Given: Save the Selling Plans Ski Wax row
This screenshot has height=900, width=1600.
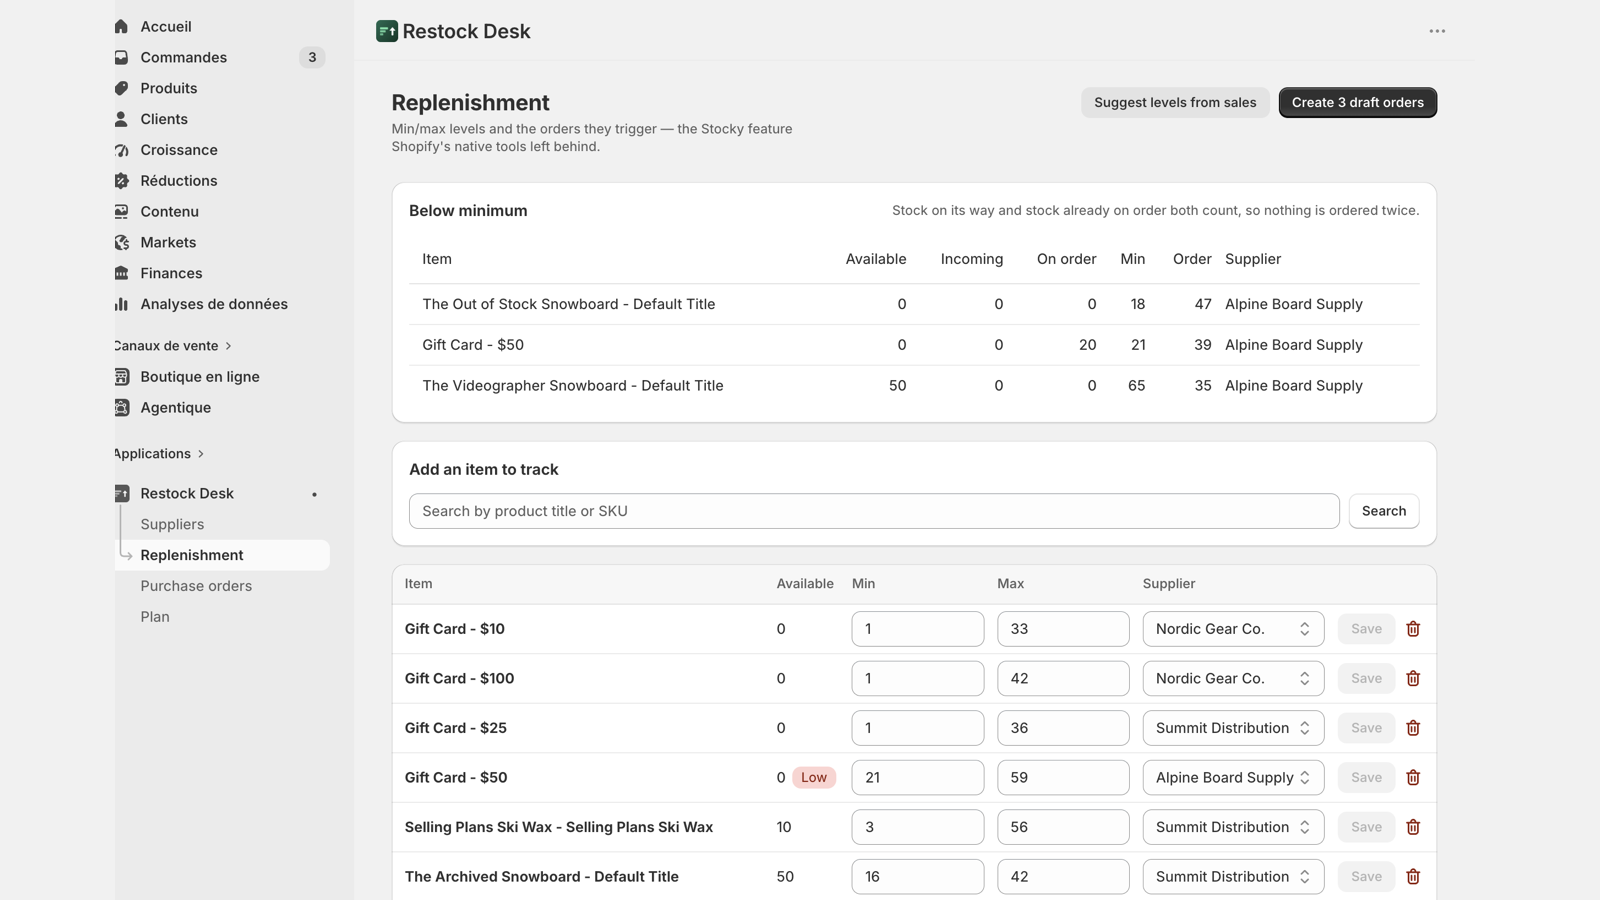Looking at the screenshot, I should tap(1366, 827).
